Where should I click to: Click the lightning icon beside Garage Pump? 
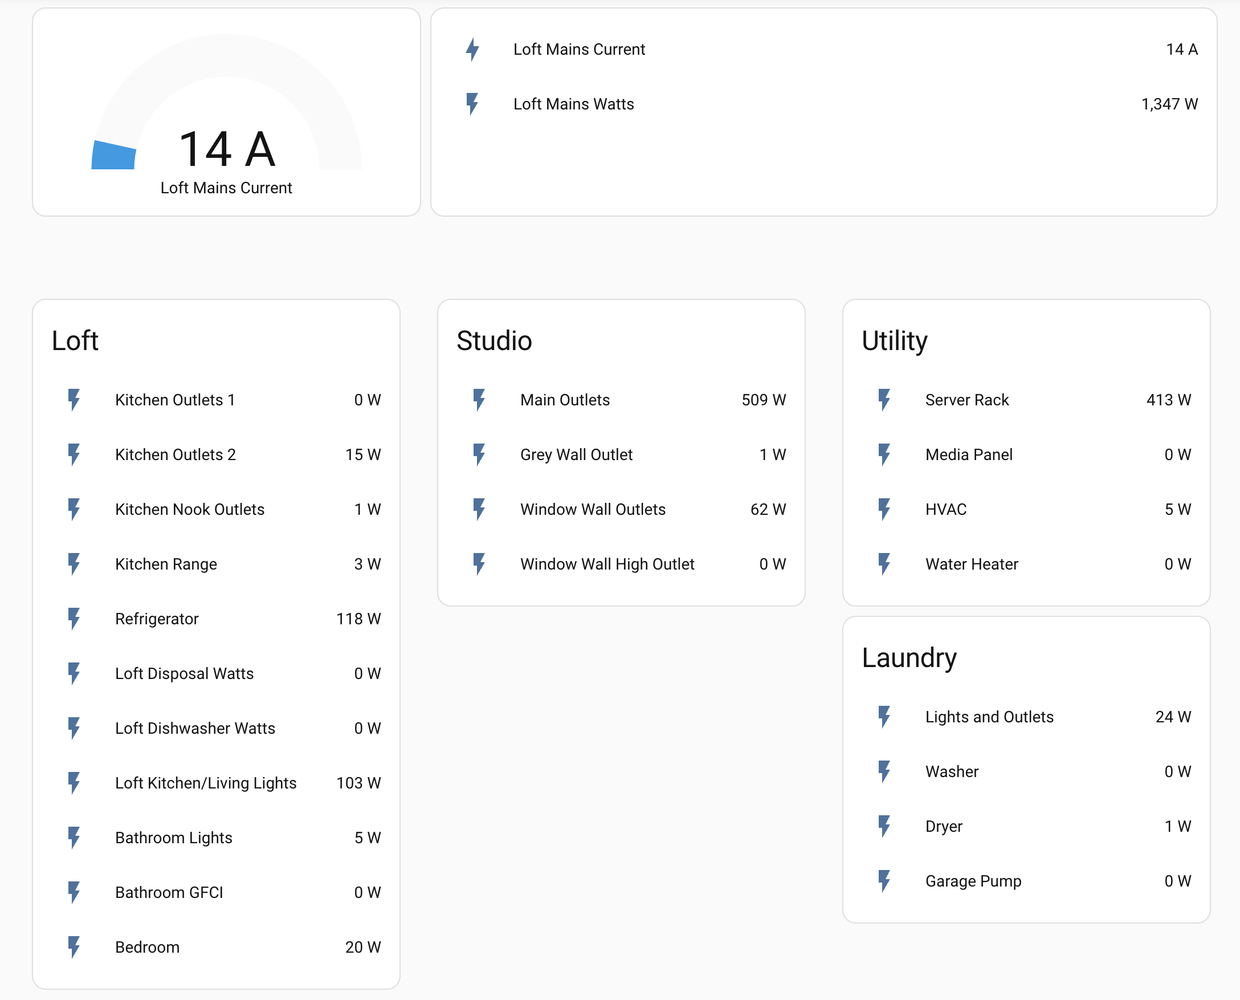click(x=884, y=881)
